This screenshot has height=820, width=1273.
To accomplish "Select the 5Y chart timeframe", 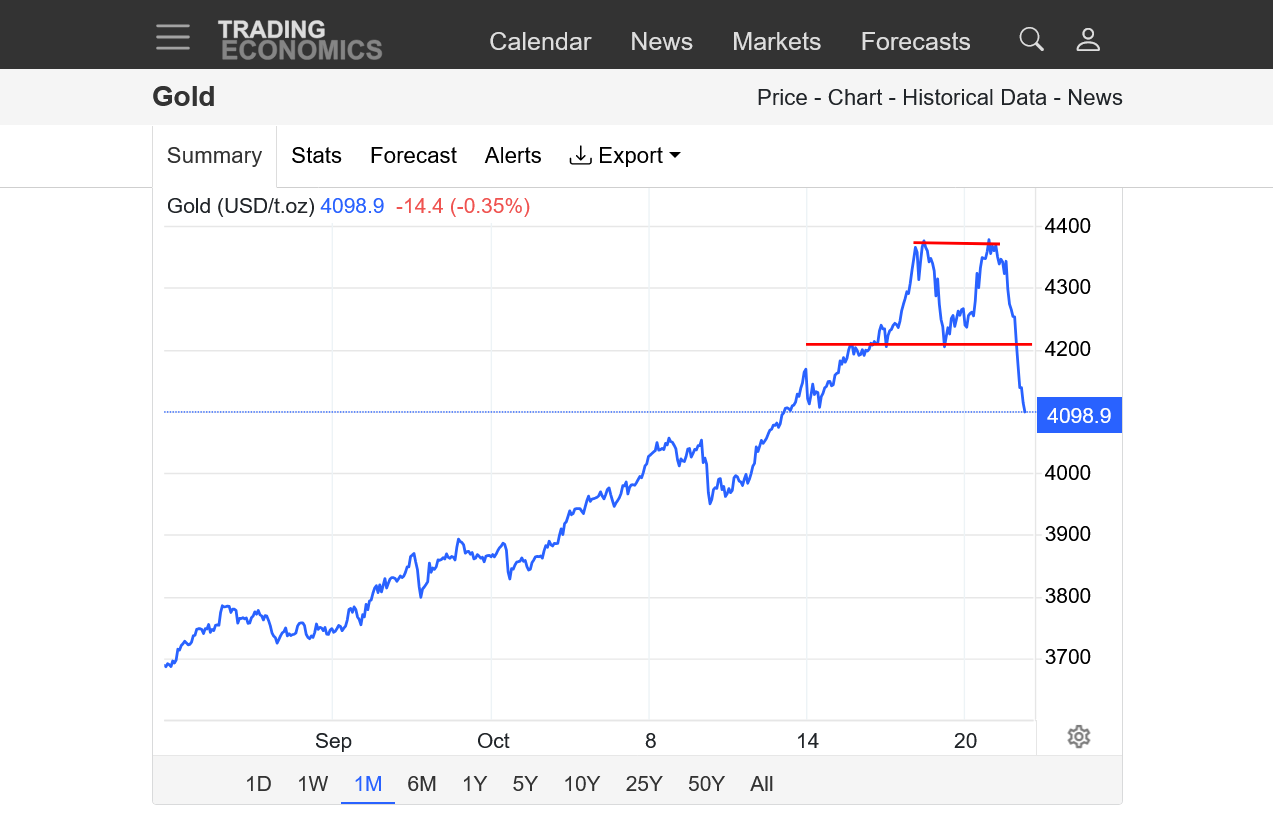I will tap(525, 784).
